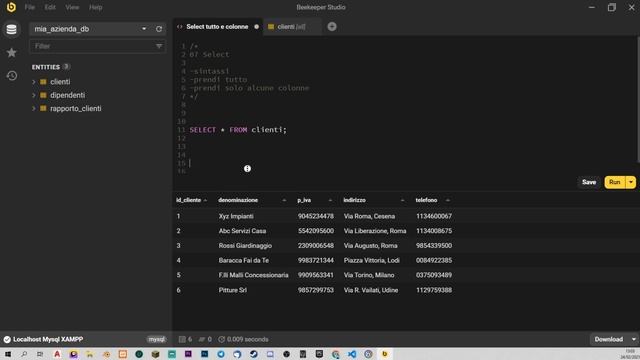Open Steam from the taskbar

pos(253,354)
